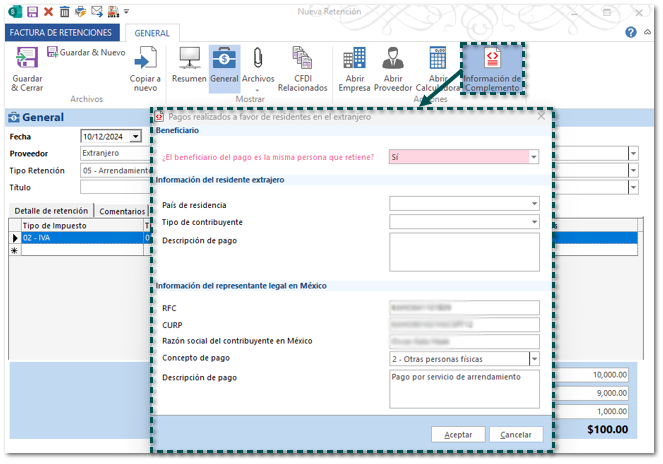Open País de residencia dropdown
Screen dimensions: 663x464
pos(534,204)
